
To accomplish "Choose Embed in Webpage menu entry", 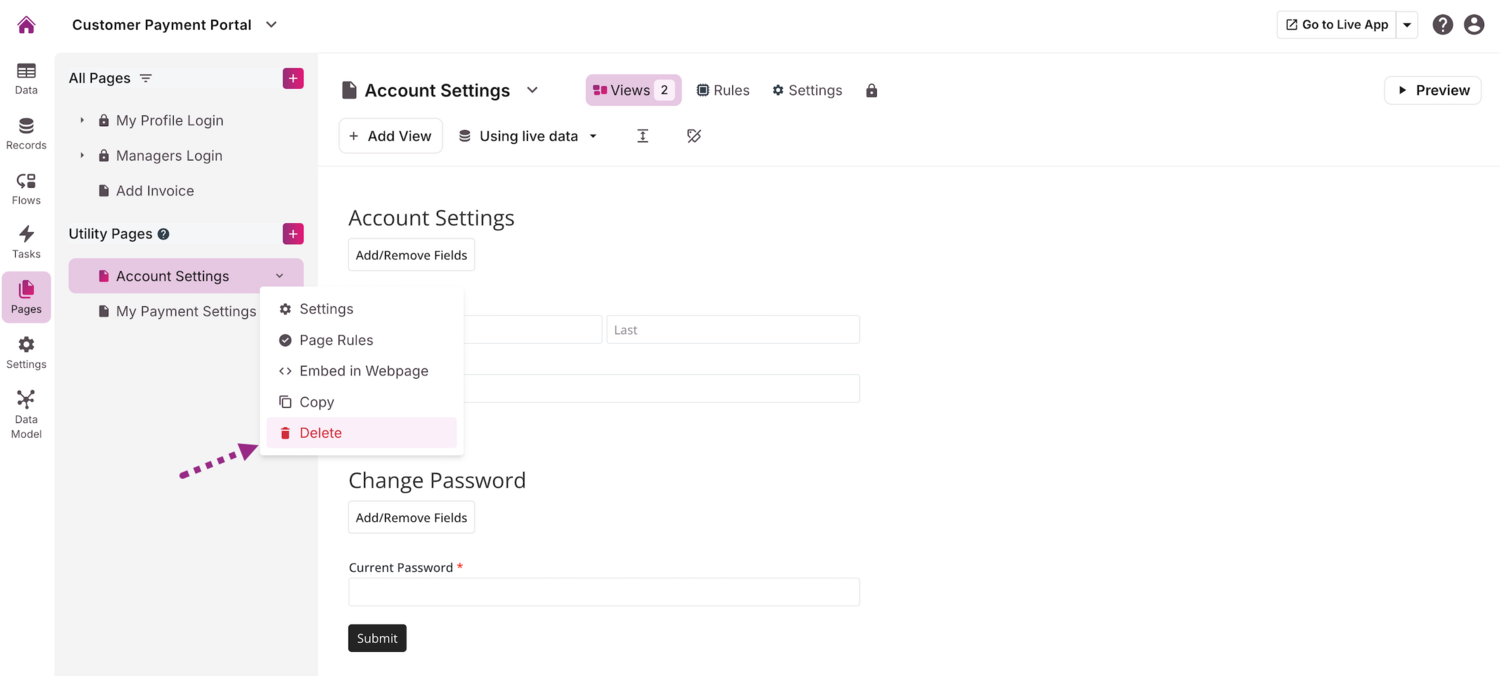I will click(363, 371).
